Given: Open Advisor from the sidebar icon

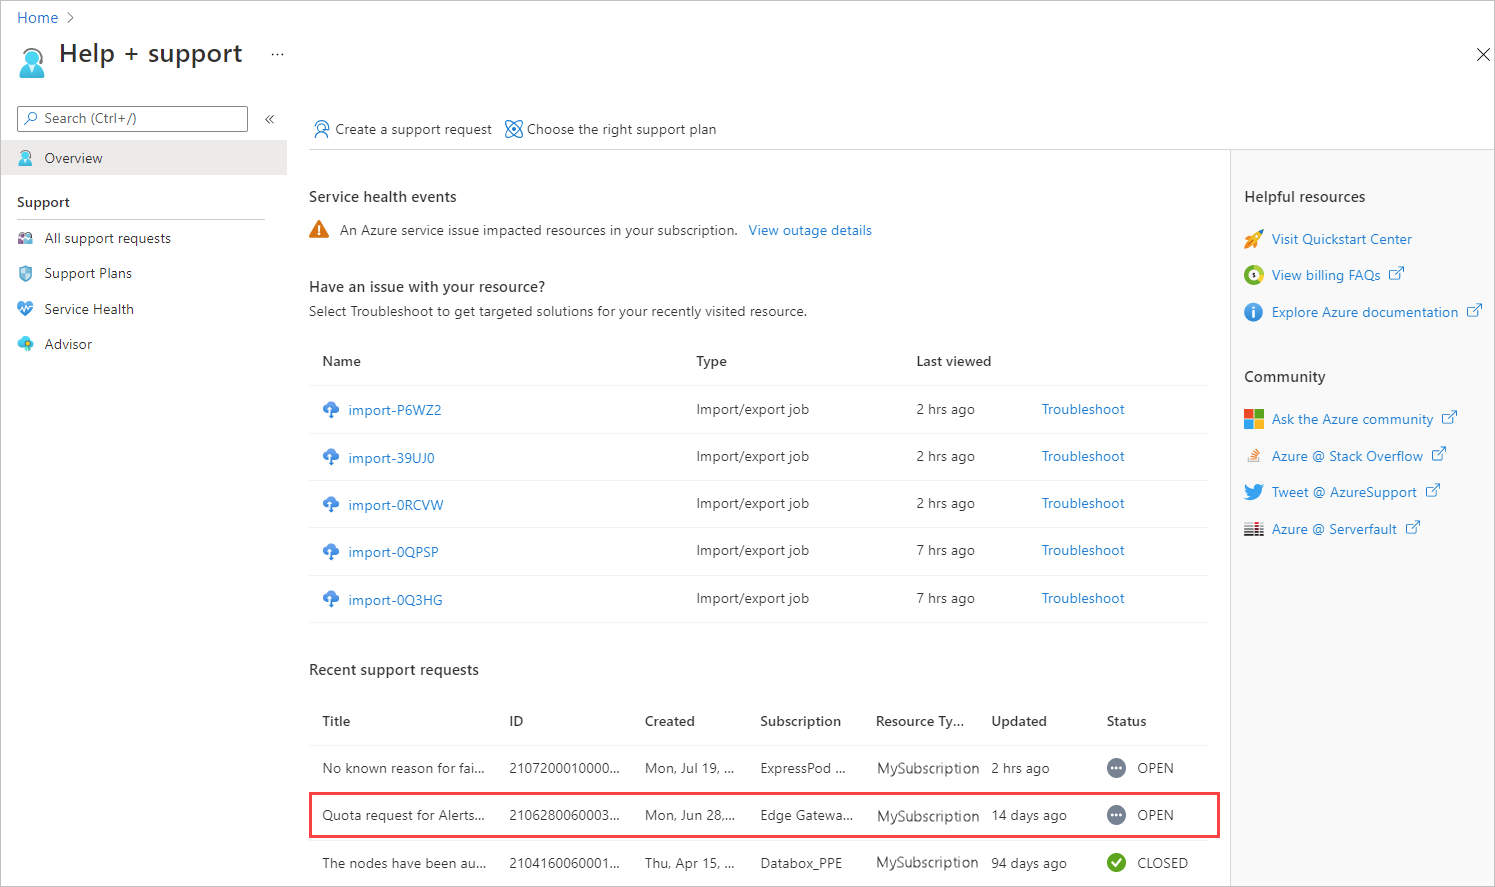Looking at the screenshot, I should tap(25, 343).
